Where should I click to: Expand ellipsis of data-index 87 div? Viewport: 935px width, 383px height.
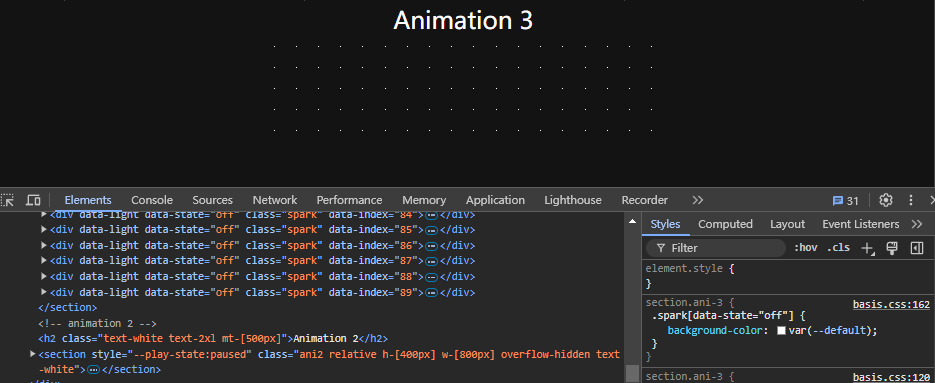click(x=431, y=261)
